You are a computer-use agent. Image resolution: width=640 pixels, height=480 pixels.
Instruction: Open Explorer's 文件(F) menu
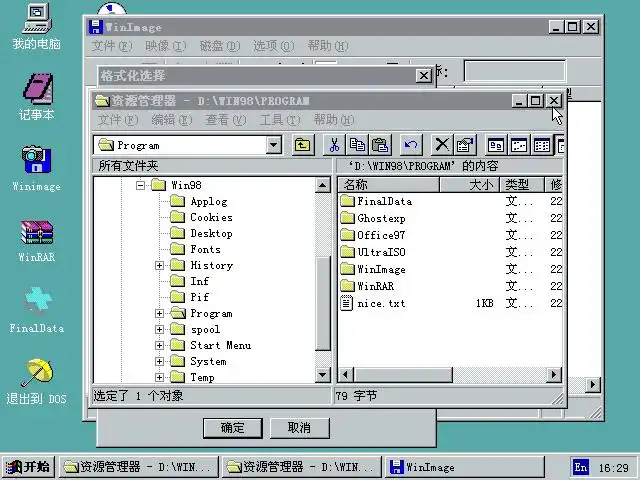point(118,120)
